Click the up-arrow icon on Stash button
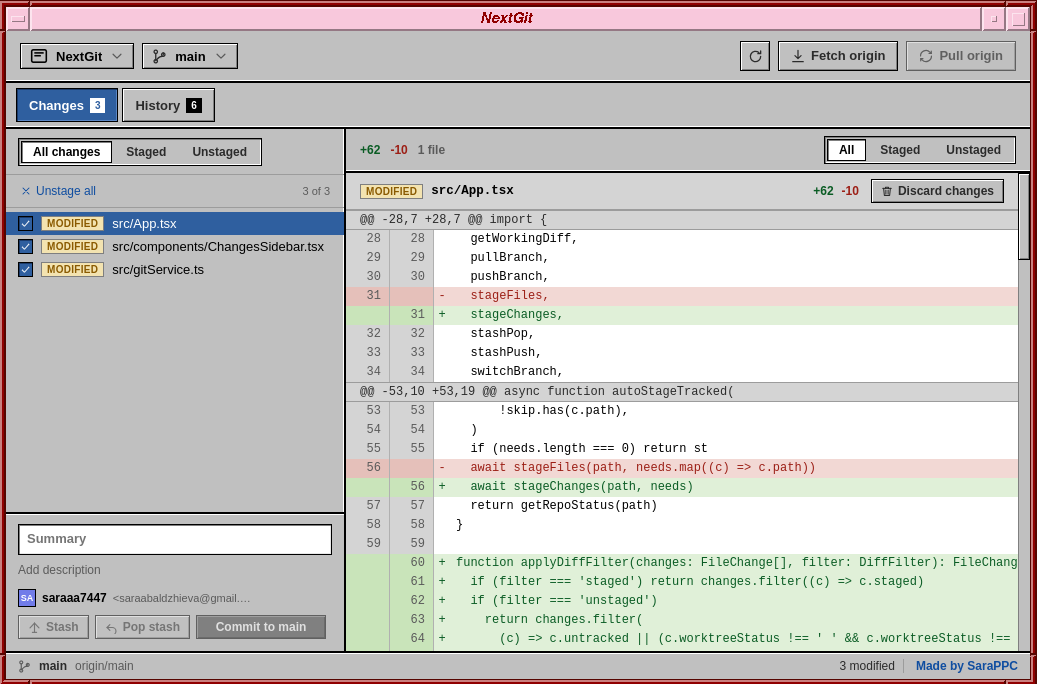The image size is (1037, 684). coord(34,627)
